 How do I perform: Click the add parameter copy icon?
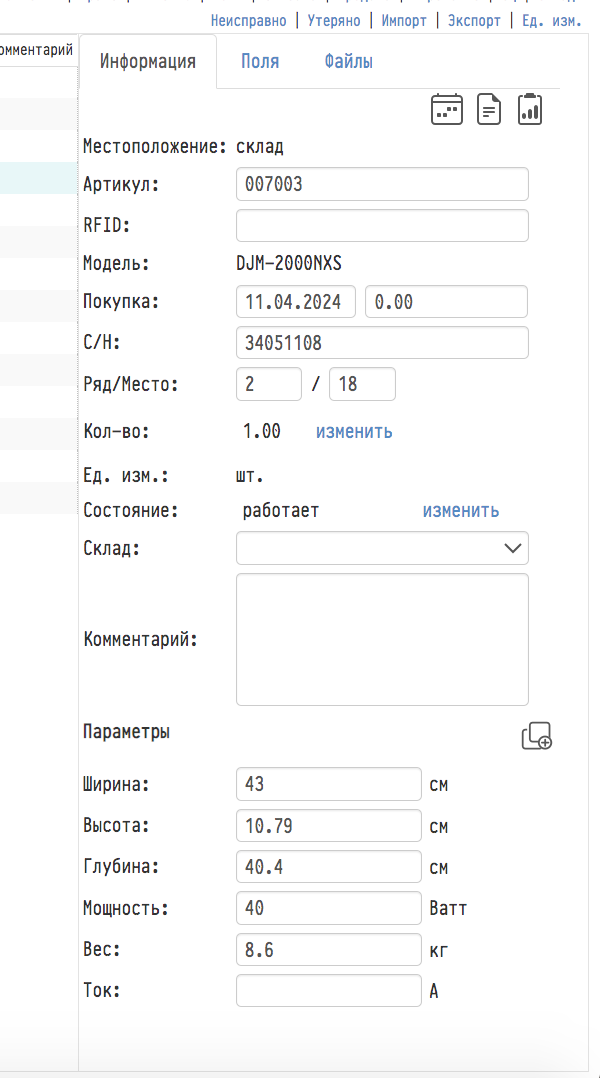point(537,736)
